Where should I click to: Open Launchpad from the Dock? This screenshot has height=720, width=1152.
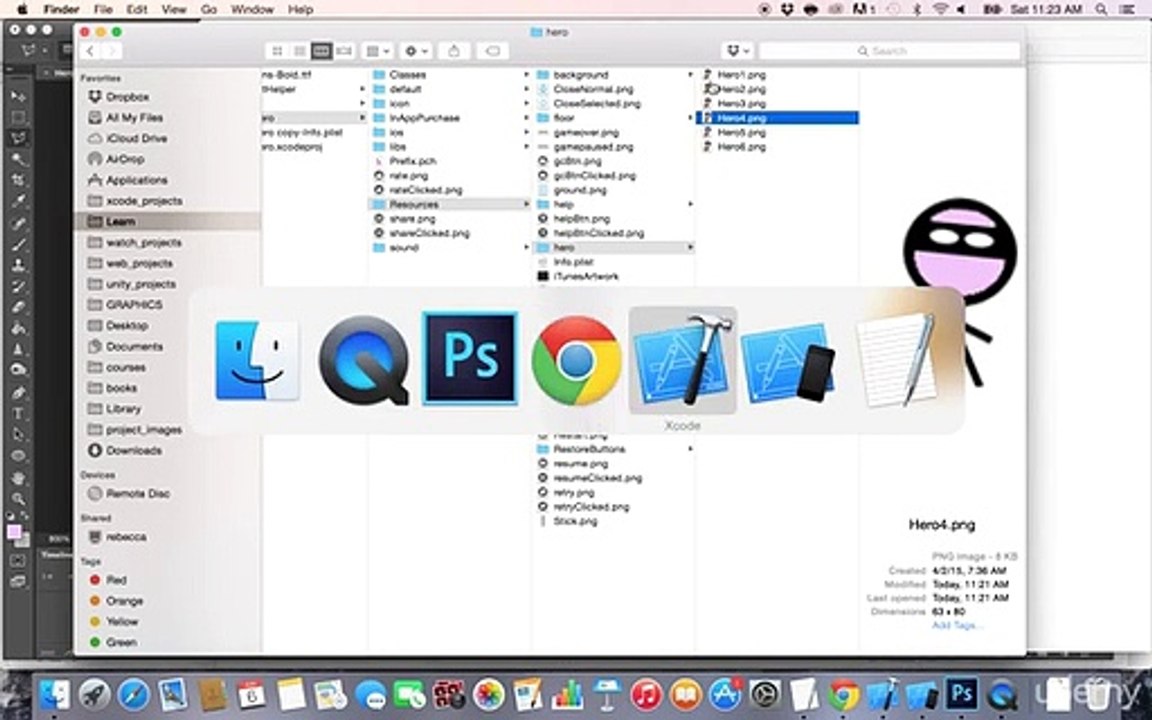point(94,694)
